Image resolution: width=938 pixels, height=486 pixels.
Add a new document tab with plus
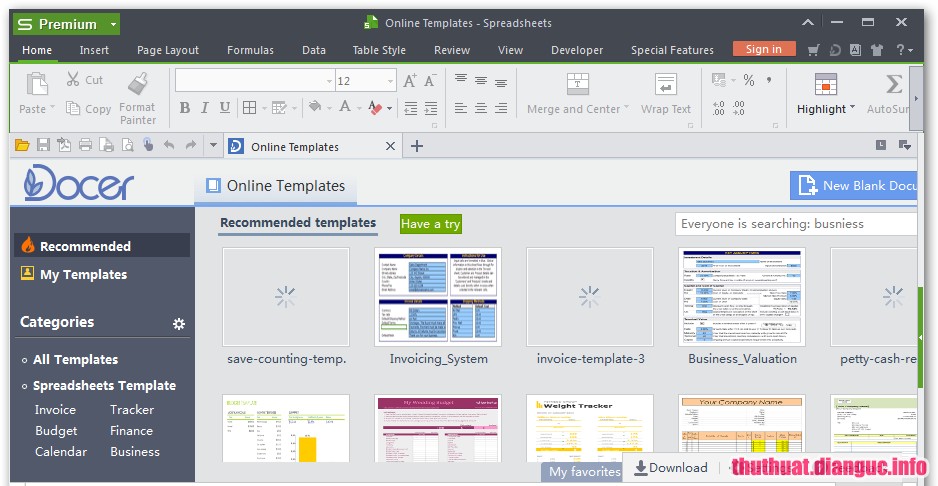point(417,146)
